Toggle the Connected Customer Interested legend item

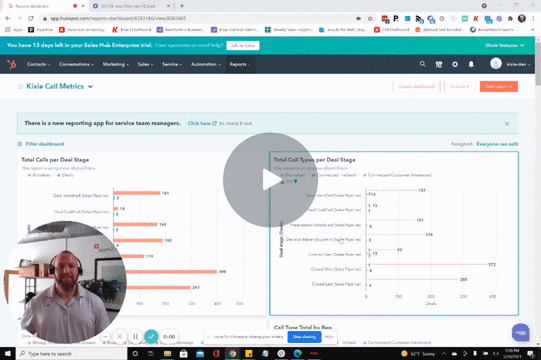(397, 175)
